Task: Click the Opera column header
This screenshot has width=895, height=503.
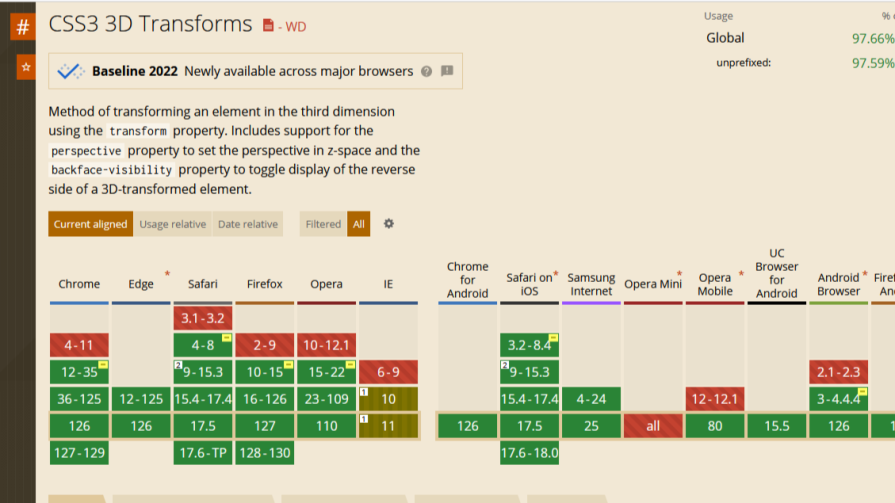Action: pyautogui.click(x=326, y=284)
